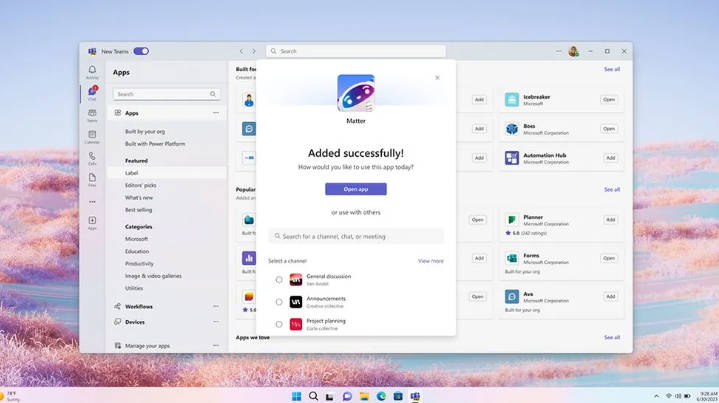Viewport: 719px width, 403px height.
Task: Open Windows taskbar Search
Action: [x=313, y=396]
